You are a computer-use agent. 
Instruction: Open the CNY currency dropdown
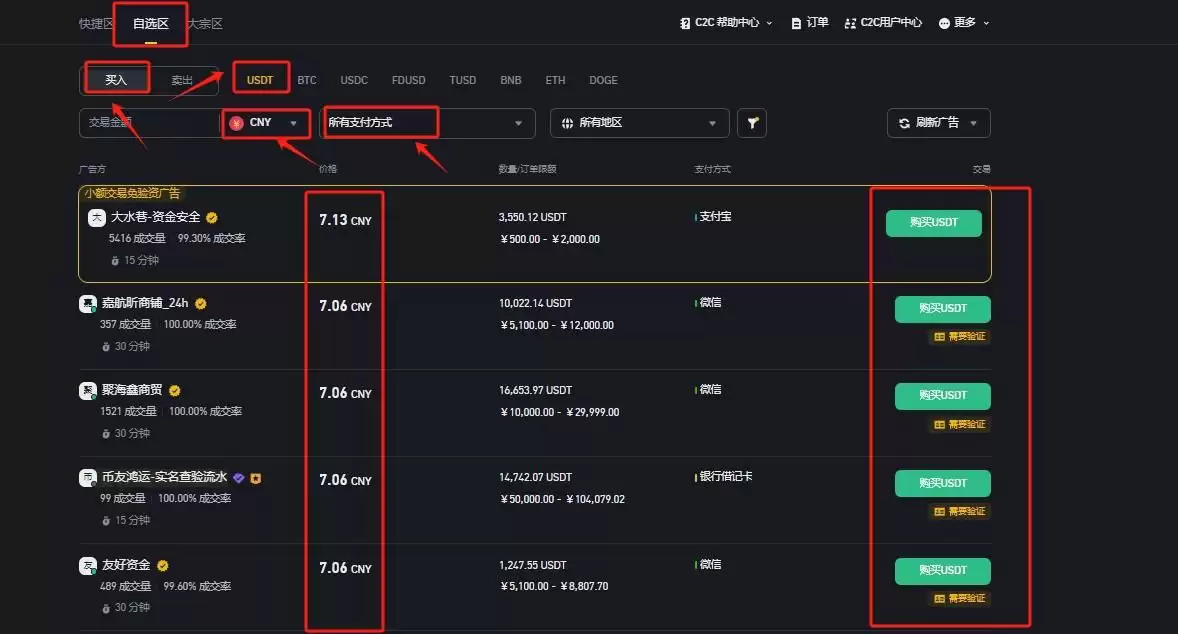coord(265,122)
